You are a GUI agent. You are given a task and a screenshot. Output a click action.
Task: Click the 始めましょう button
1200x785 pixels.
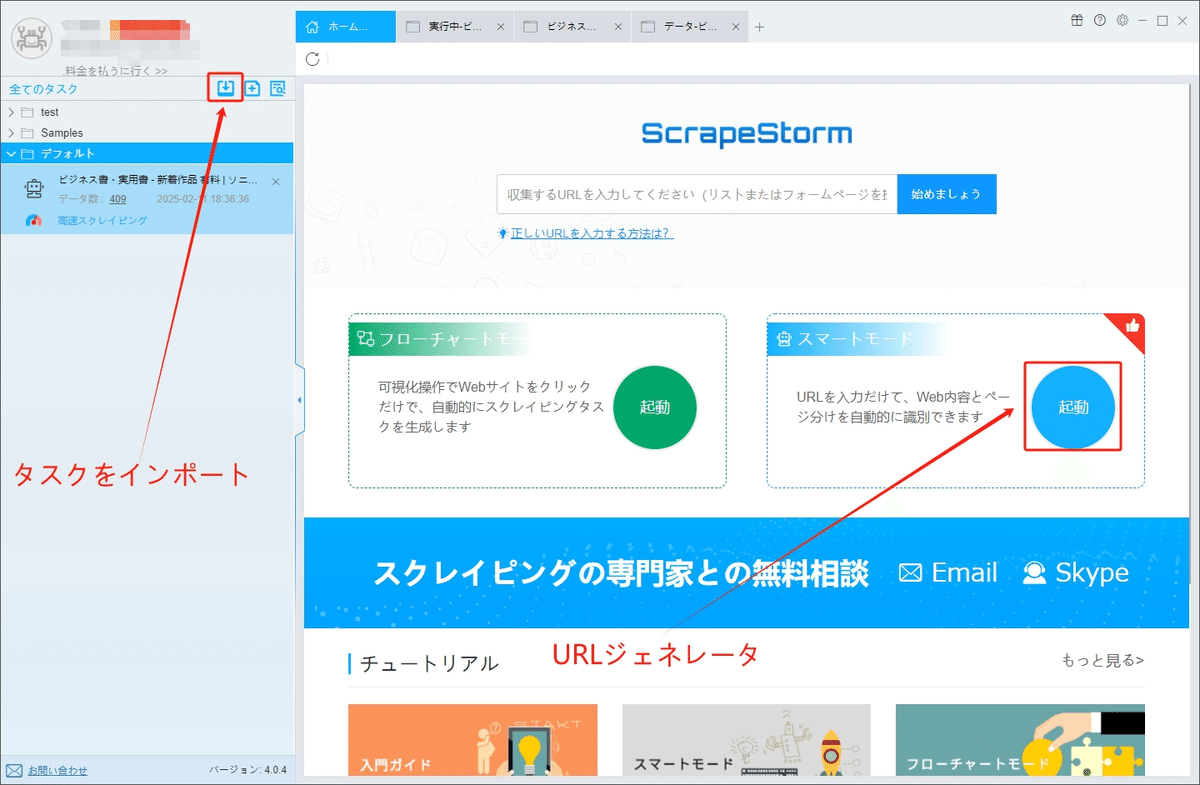[946, 194]
